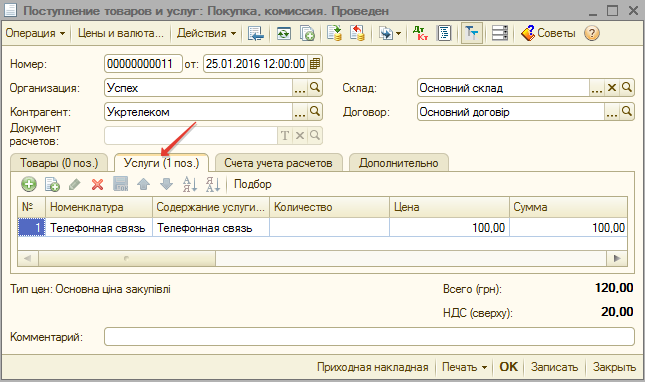Open the date calendar picker
The image size is (645, 382).
[315, 64]
